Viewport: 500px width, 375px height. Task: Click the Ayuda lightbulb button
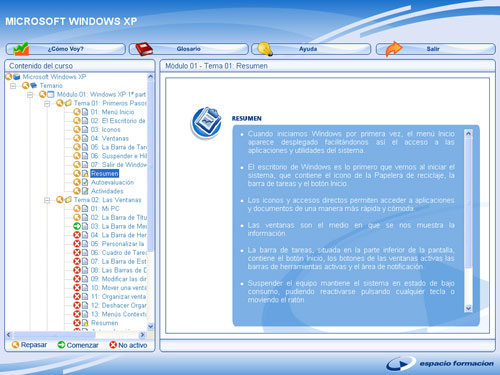tap(311, 49)
